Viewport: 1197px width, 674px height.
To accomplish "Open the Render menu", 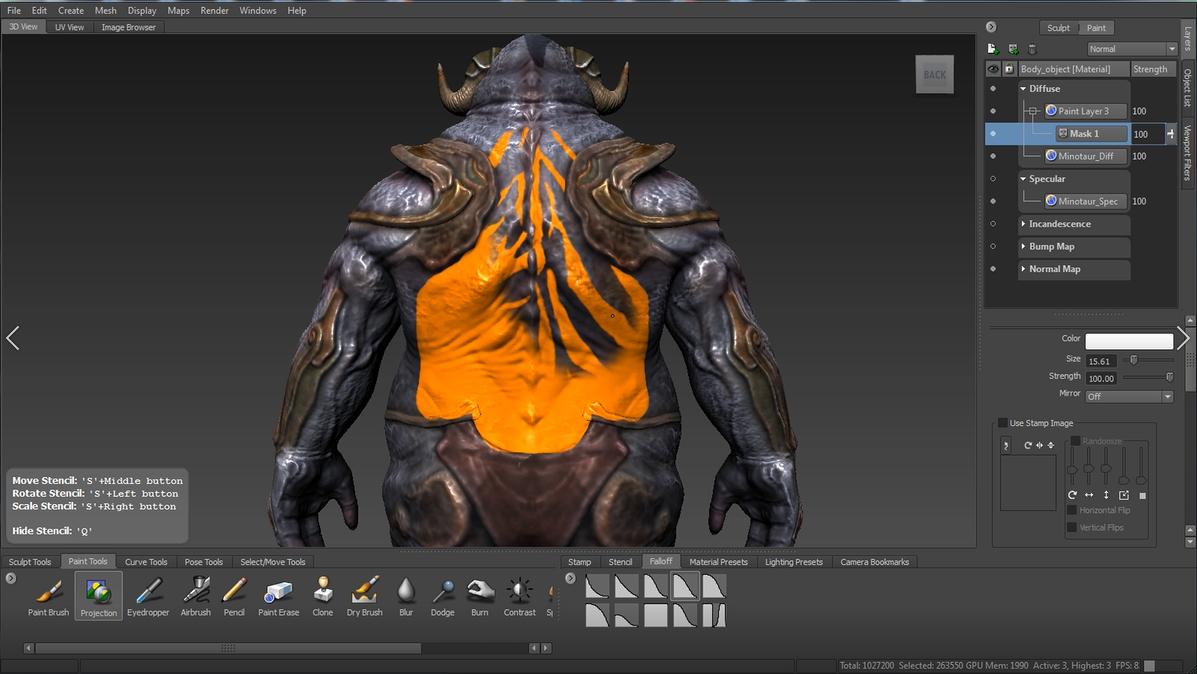I will 214,10.
